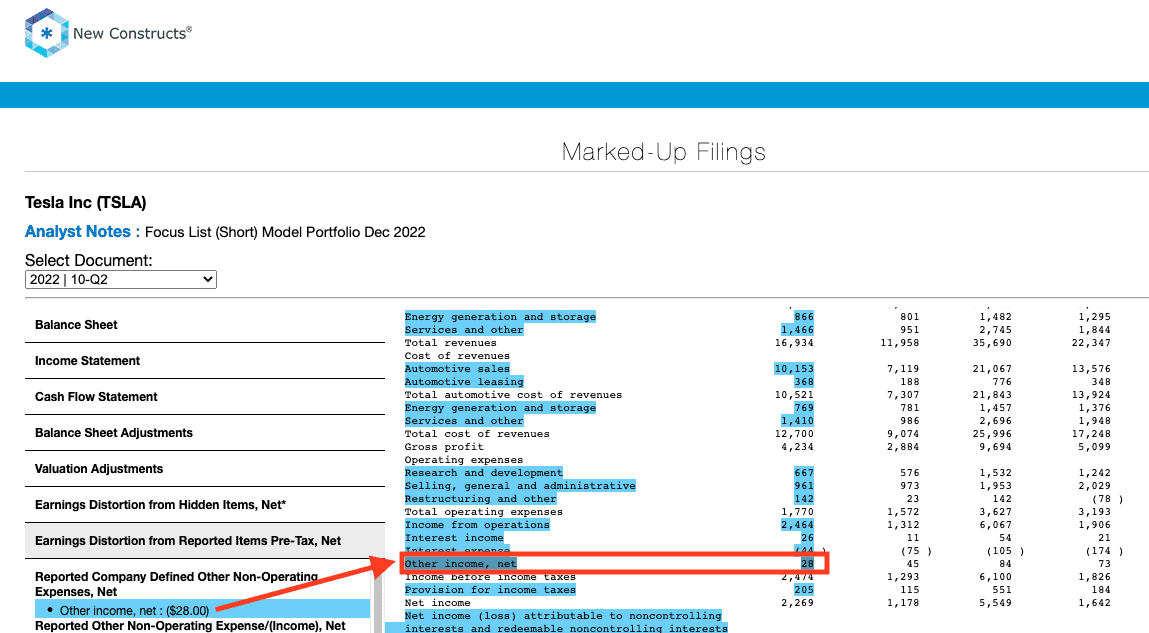This screenshot has height=633, width=1149.
Task: Click highlighted Selling, general and administrative label
Action: pyautogui.click(x=520, y=486)
